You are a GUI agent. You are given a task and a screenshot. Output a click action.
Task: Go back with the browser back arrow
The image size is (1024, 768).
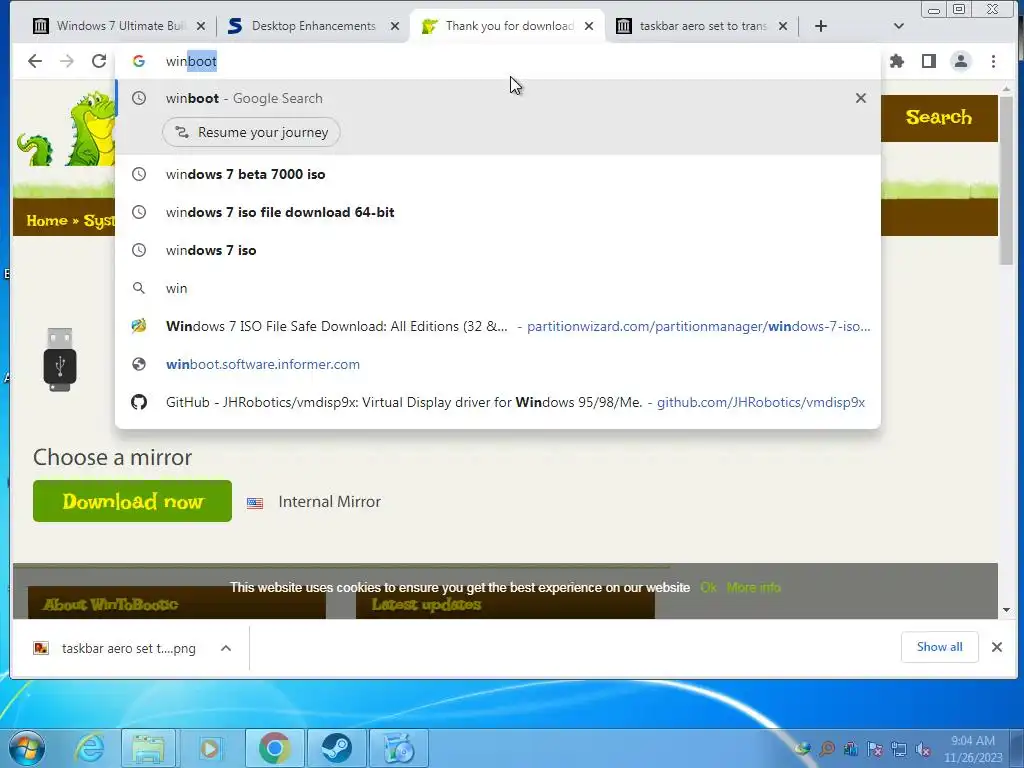pos(35,61)
